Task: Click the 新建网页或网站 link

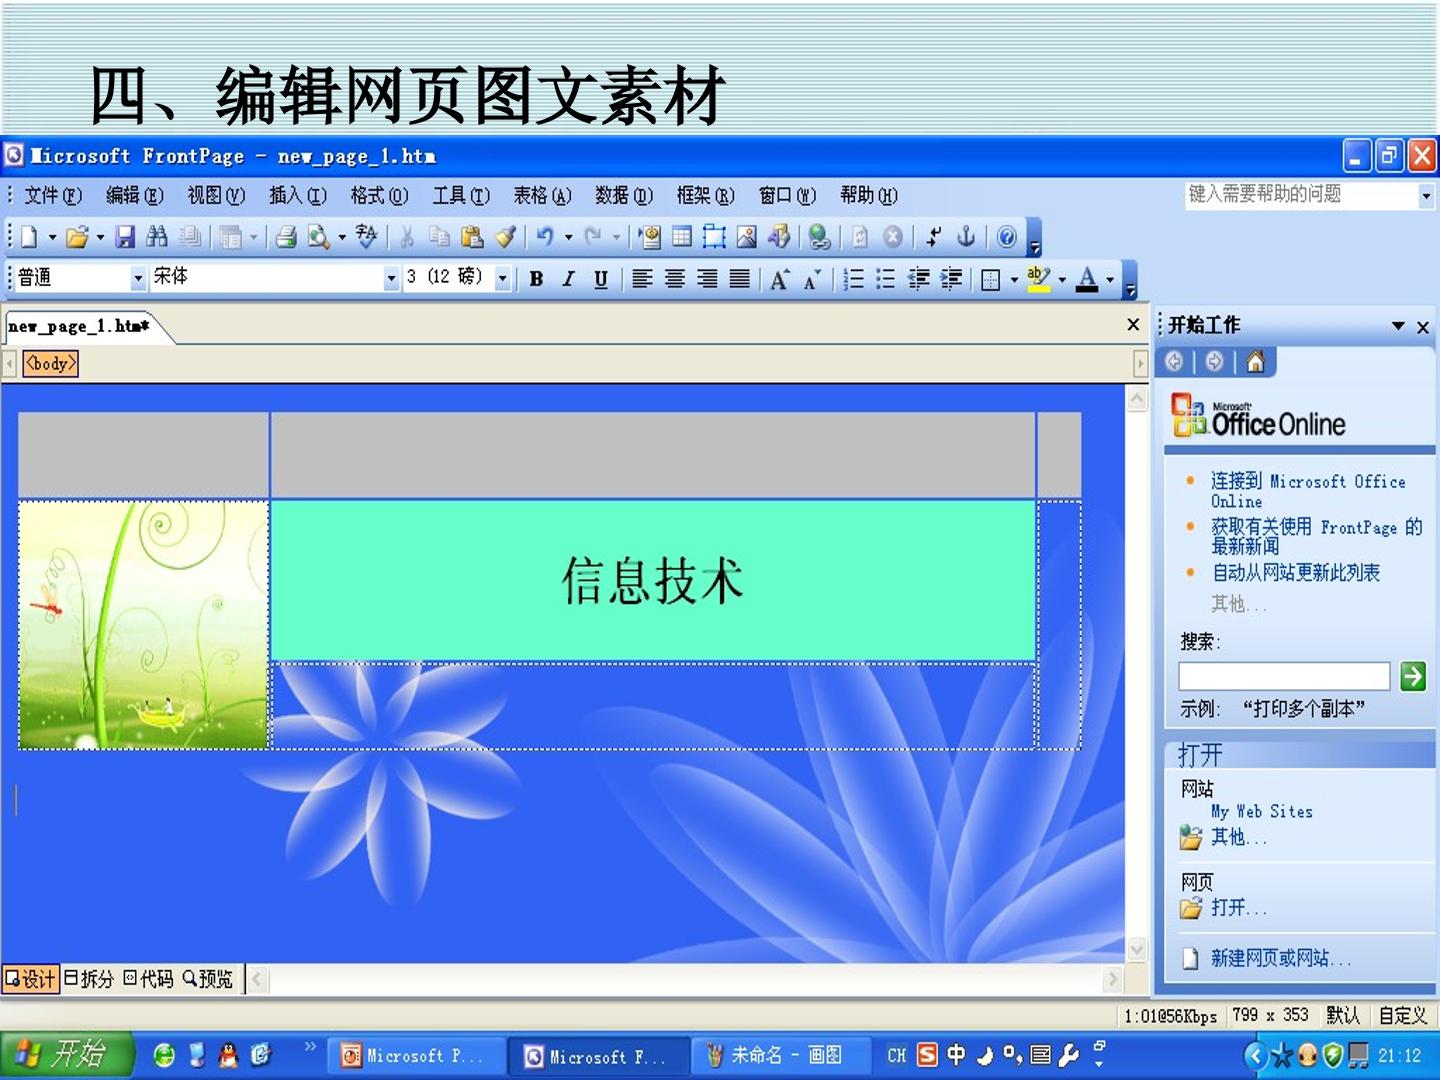Action: tap(1280, 958)
